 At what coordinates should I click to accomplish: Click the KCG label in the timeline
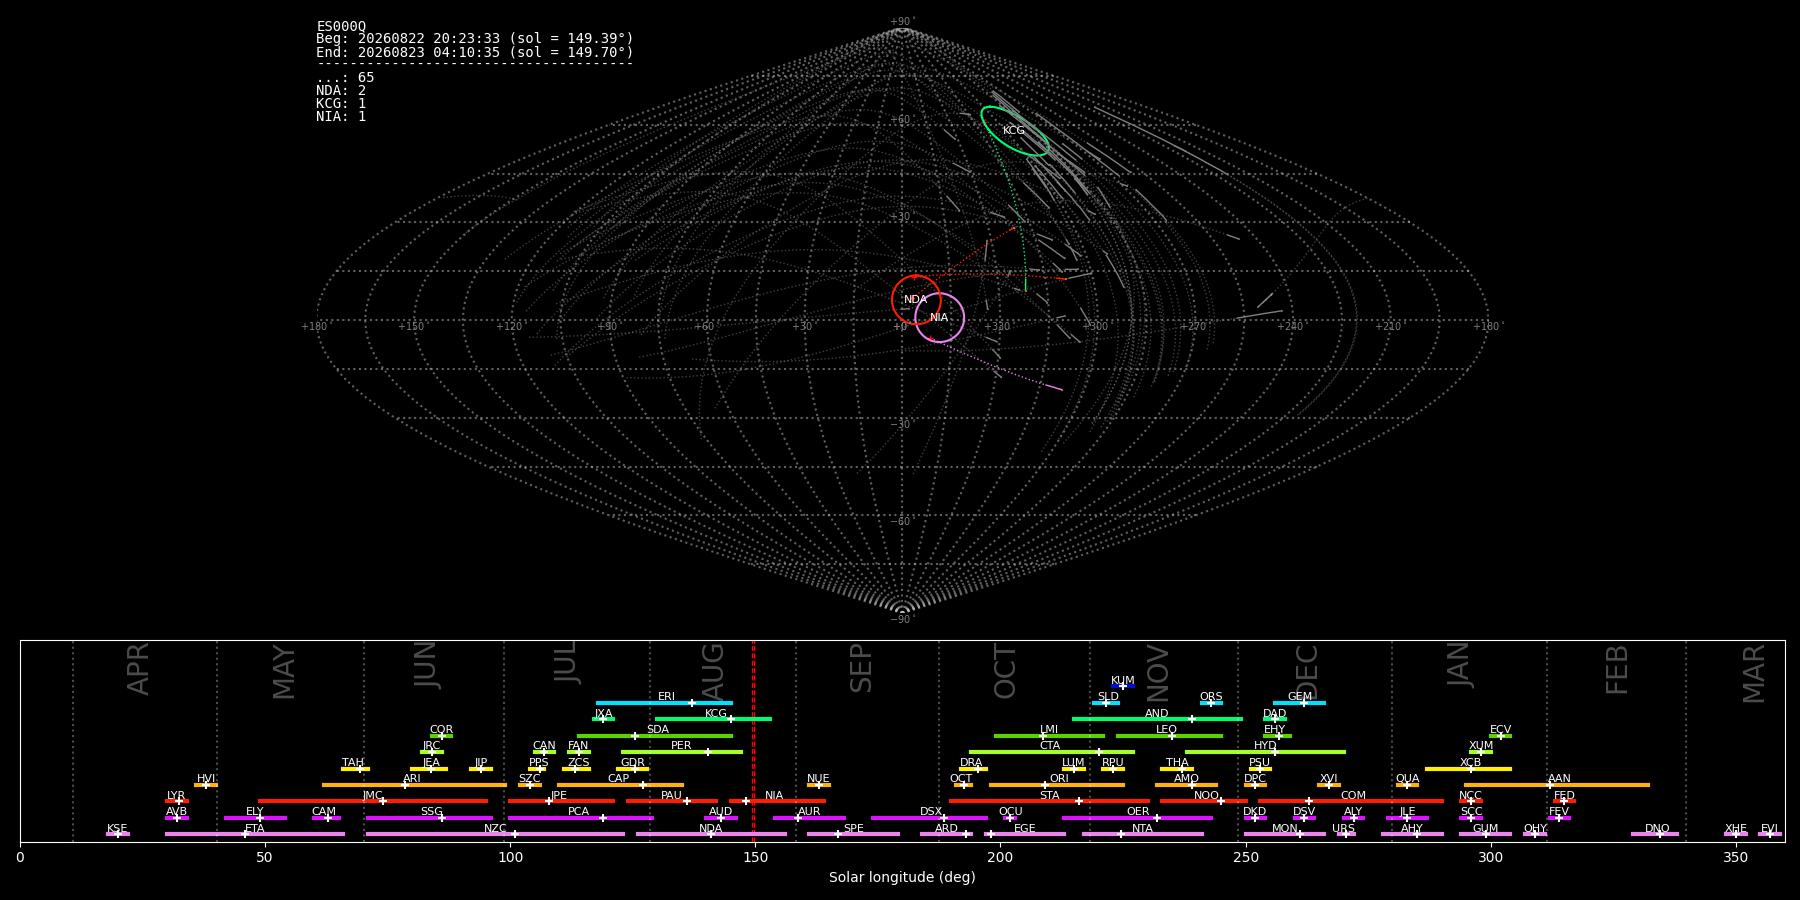[x=716, y=714]
